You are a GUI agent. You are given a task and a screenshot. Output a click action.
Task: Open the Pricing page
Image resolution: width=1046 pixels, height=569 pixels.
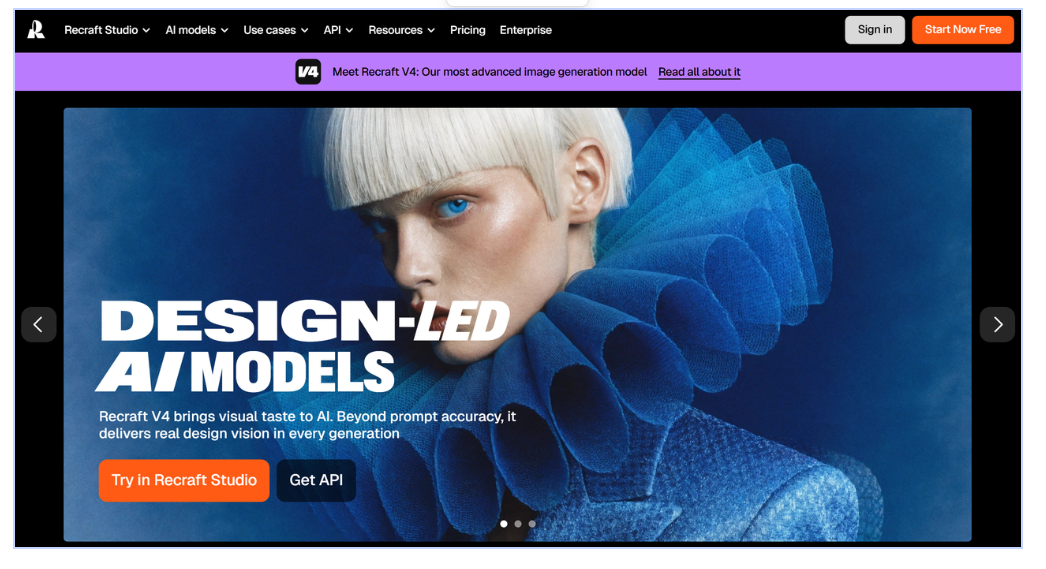point(467,30)
